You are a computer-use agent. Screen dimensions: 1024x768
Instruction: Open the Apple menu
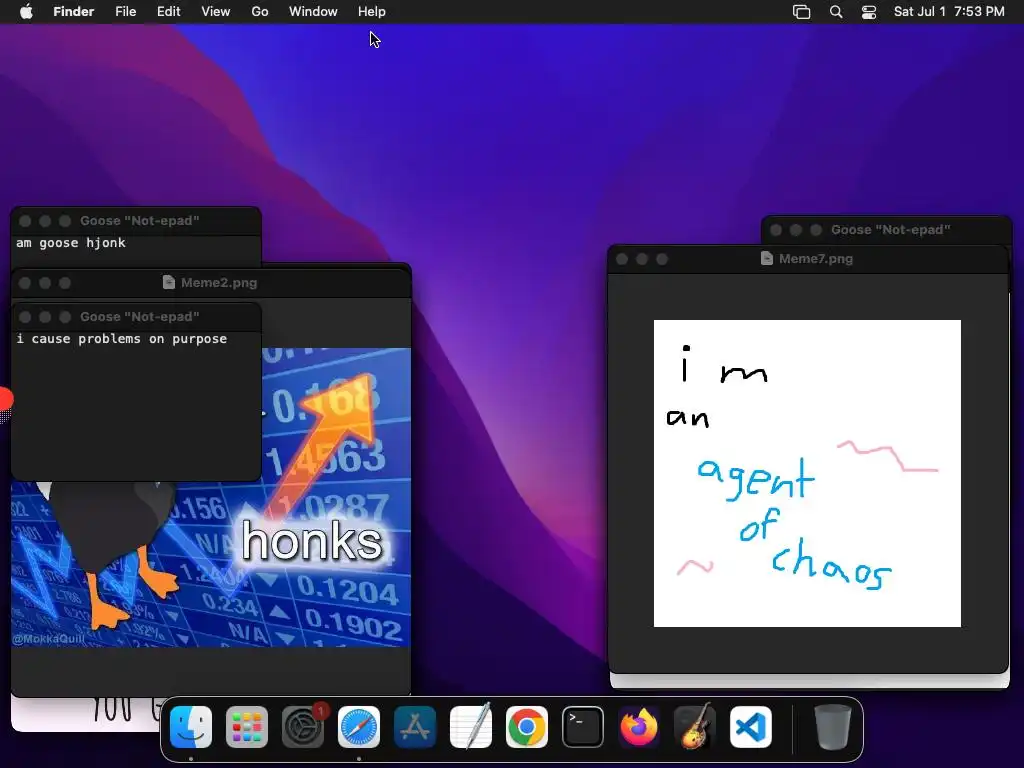[x=26, y=12]
